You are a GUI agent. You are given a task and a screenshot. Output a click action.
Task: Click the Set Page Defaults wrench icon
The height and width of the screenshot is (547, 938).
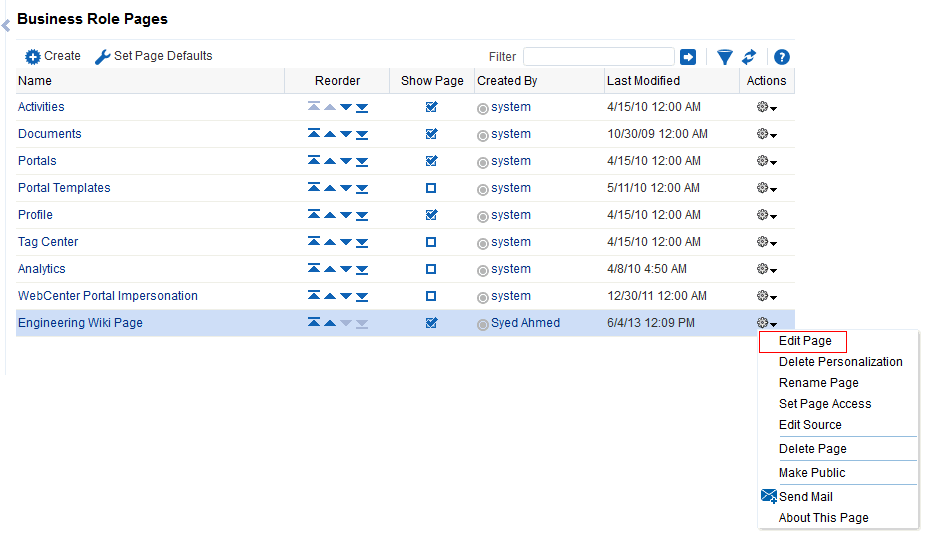point(103,56)
